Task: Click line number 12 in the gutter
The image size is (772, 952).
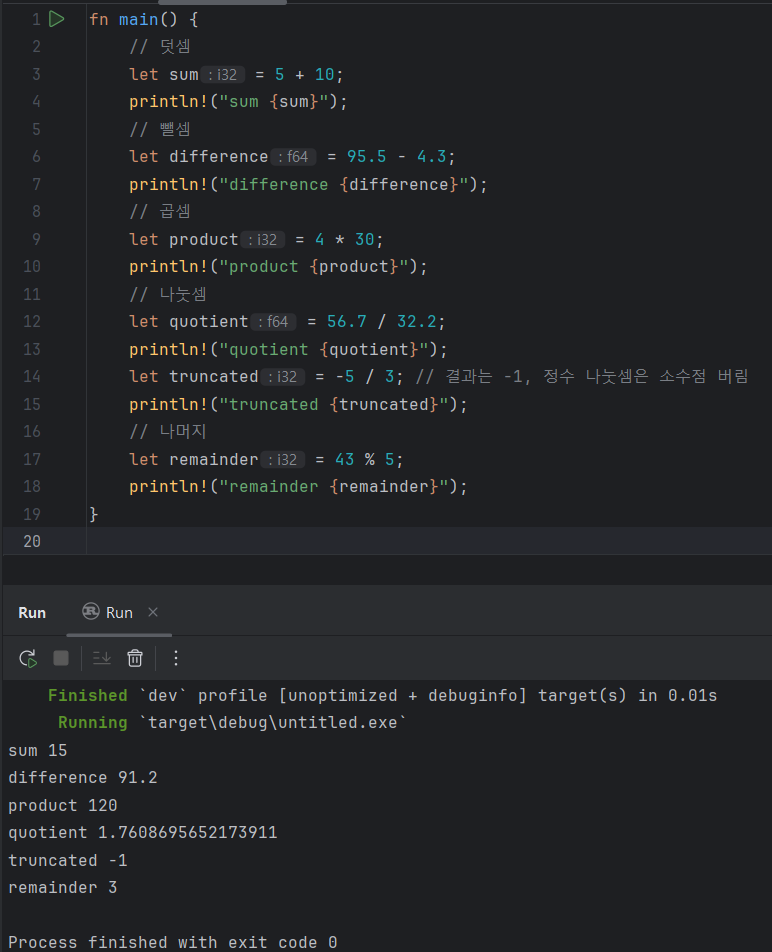Action: click(32, 321)
